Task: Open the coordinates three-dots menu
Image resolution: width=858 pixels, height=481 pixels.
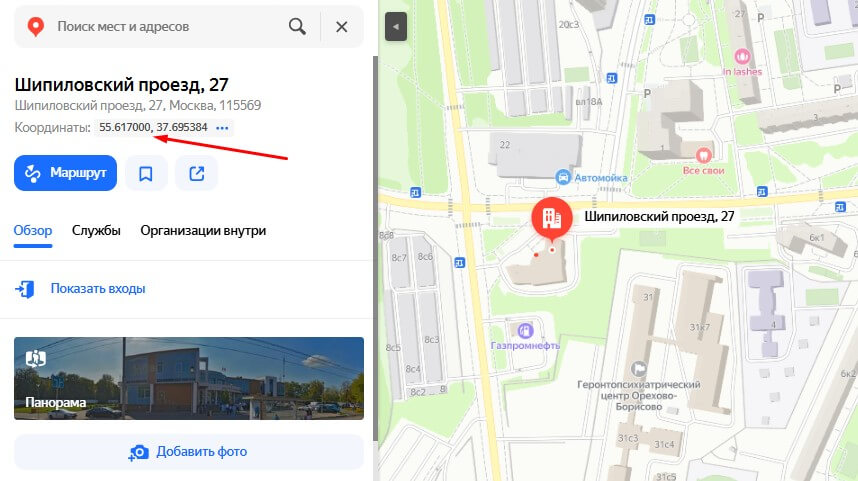Action: click(x=222, y=128)
